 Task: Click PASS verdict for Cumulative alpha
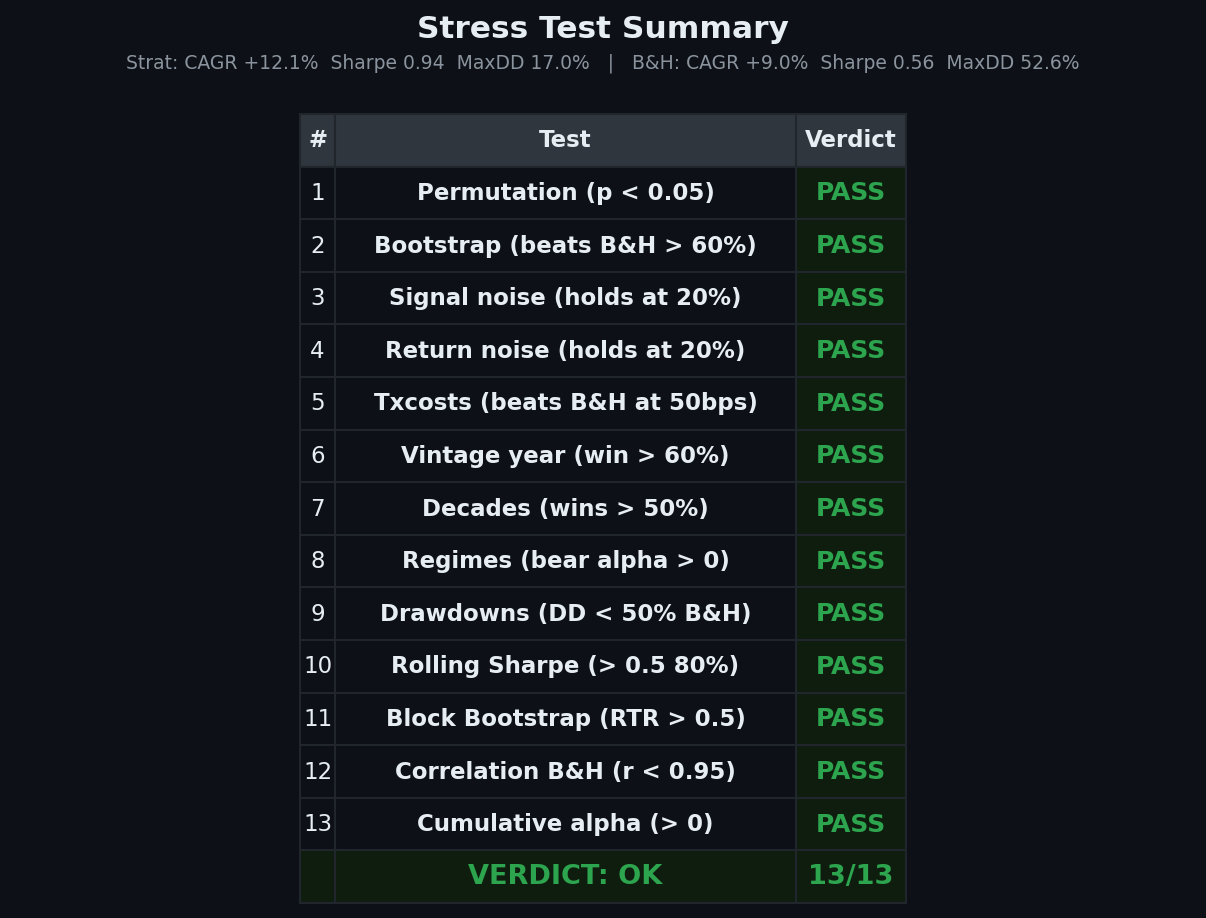850,824
